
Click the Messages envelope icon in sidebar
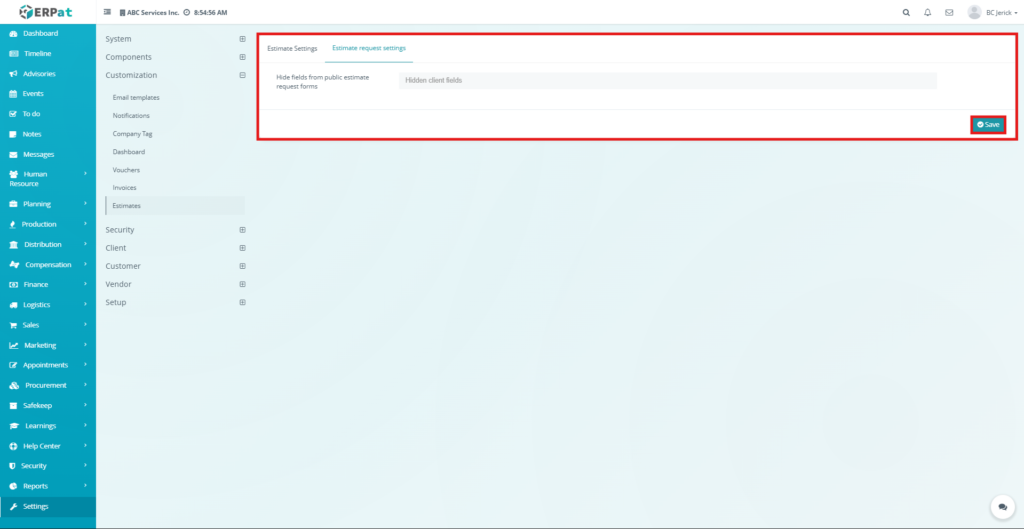13,155
